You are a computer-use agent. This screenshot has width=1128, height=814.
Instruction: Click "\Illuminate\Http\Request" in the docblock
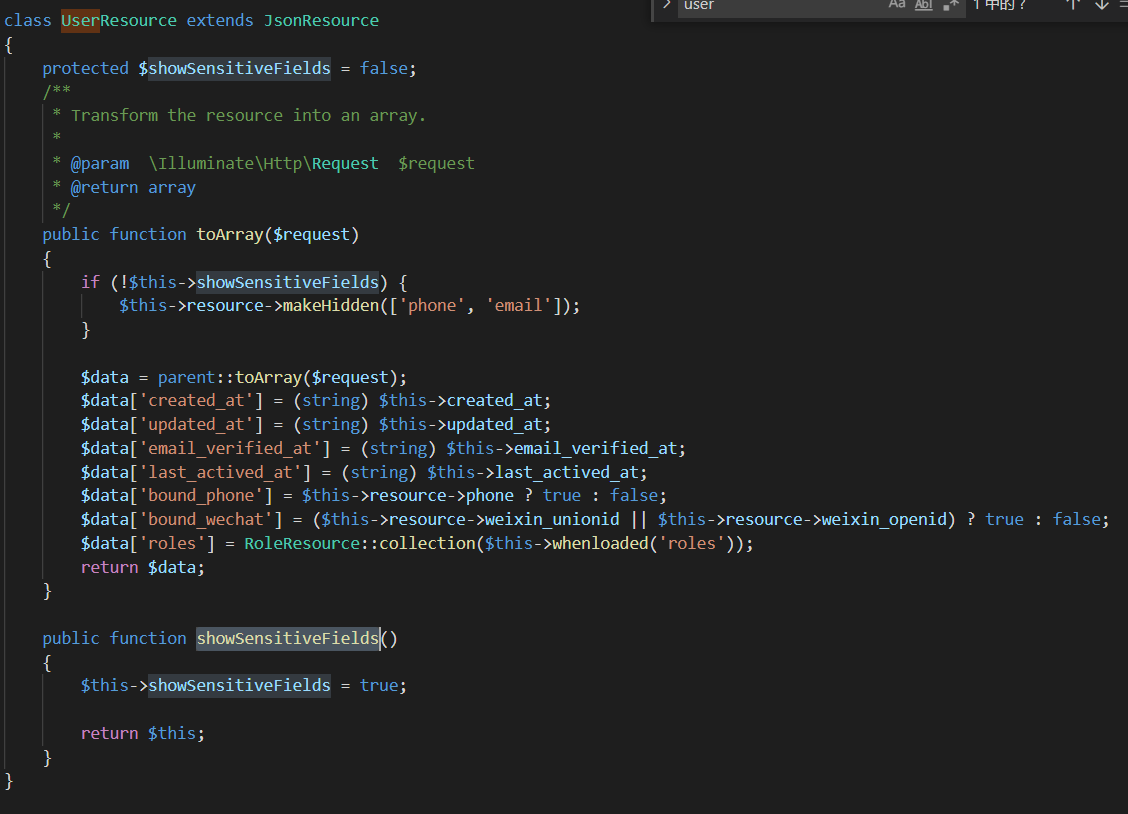pyautogui.click(x=263, y=164)
